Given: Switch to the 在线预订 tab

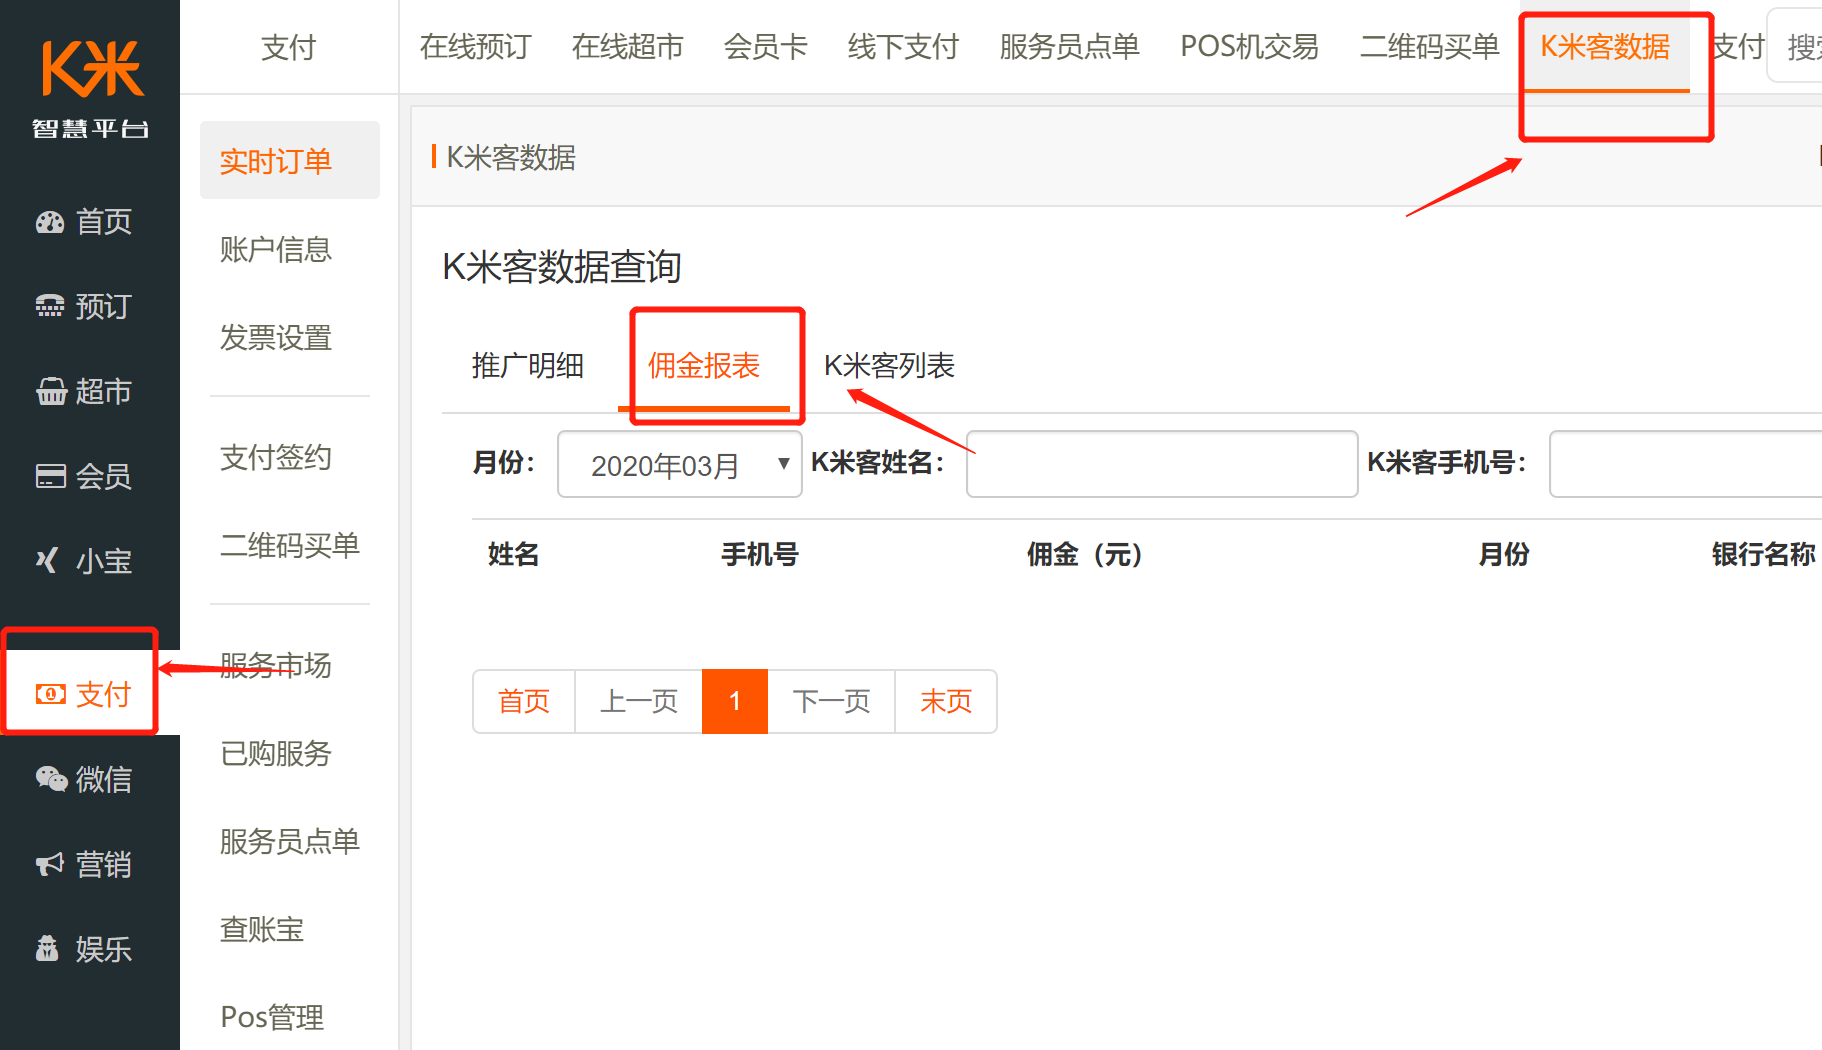Looking at the screenshot, I should tap(475, 47).
